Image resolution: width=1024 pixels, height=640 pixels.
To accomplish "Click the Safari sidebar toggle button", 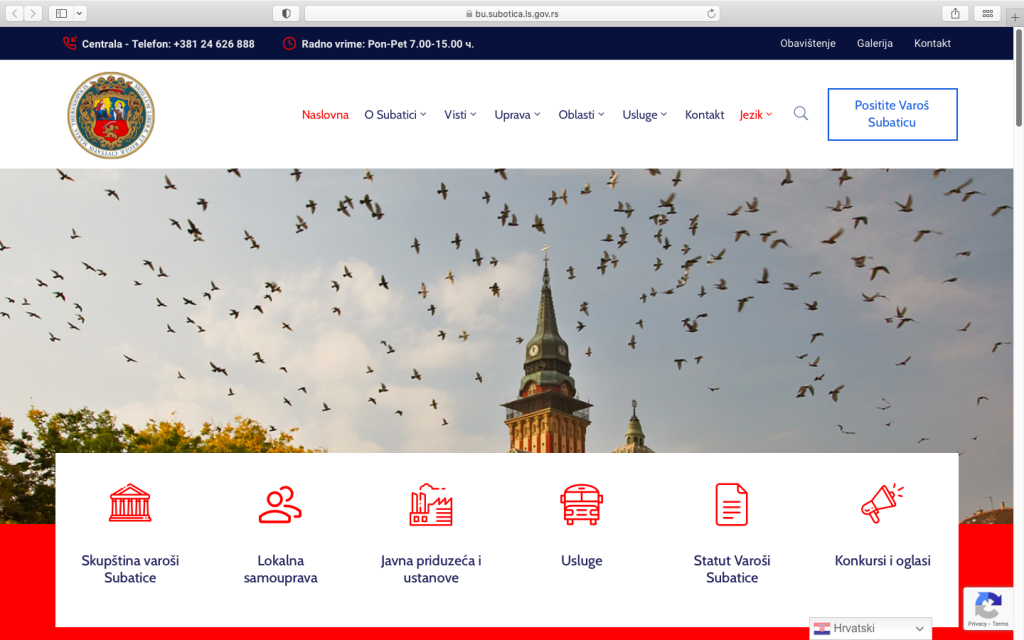I will (x=61, y=13).
